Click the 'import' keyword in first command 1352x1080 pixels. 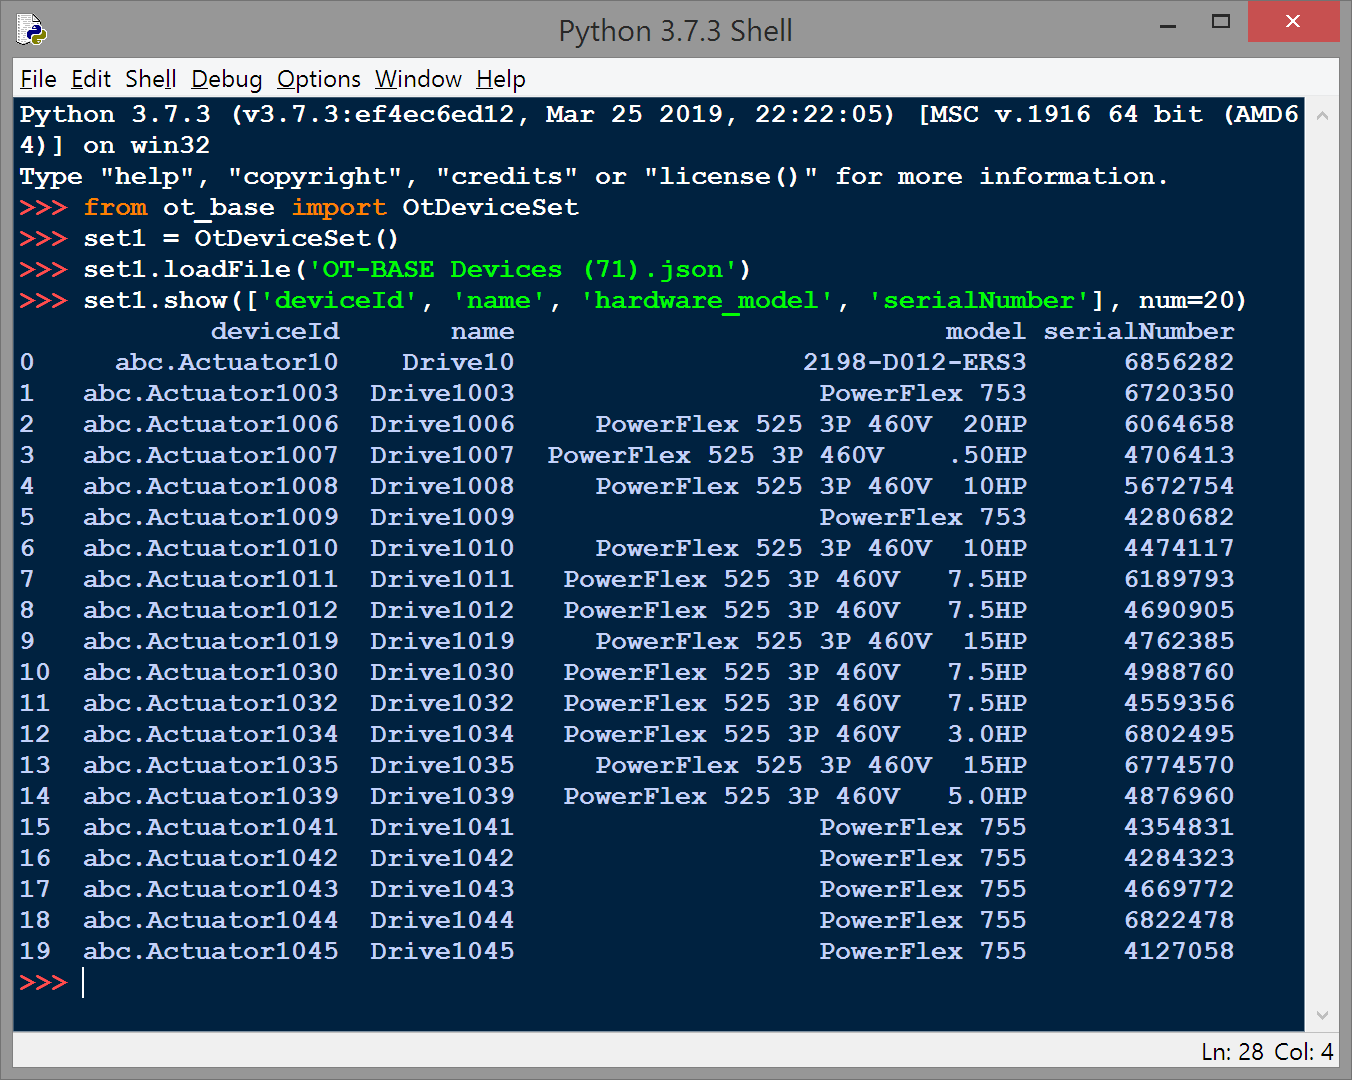(339, 207)
